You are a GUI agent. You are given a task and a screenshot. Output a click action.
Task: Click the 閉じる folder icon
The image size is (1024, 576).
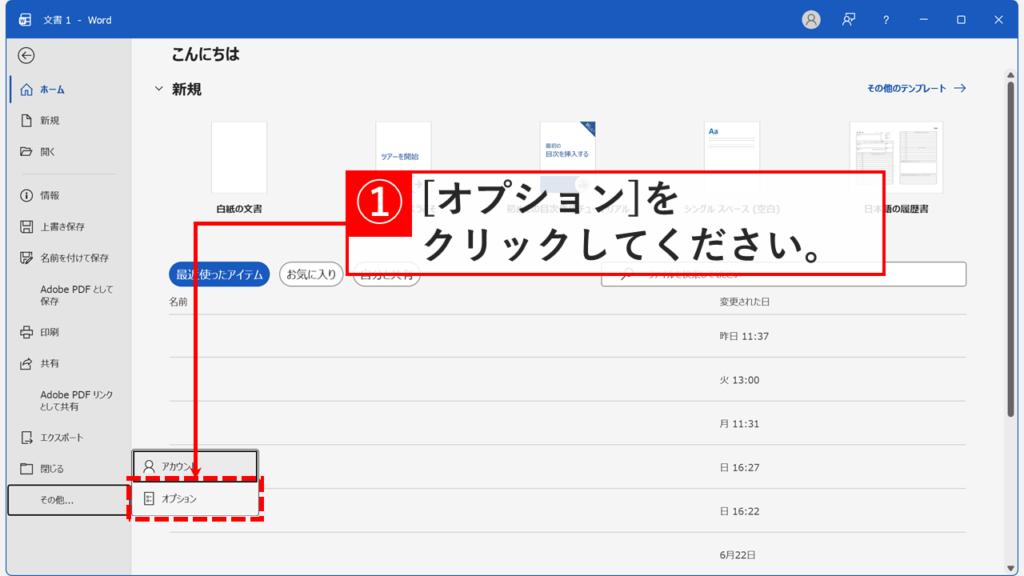pos(26,469)
